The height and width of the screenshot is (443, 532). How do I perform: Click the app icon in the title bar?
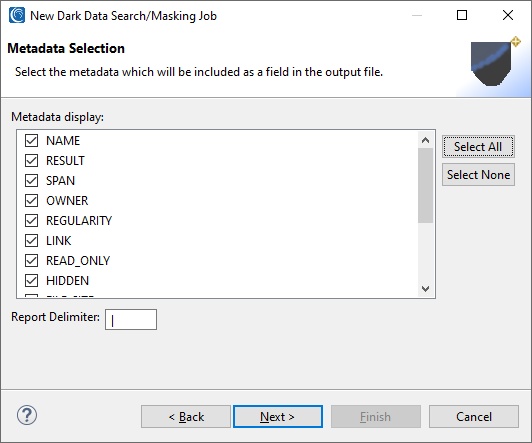coord(17,15)
